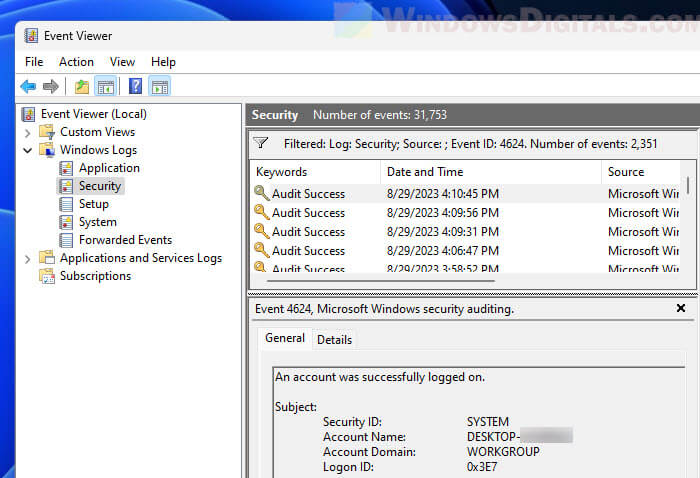Click Audit Success text of 4:09:56 PM event
Viewport: 700px width, 478px height.
click(308, 212)
